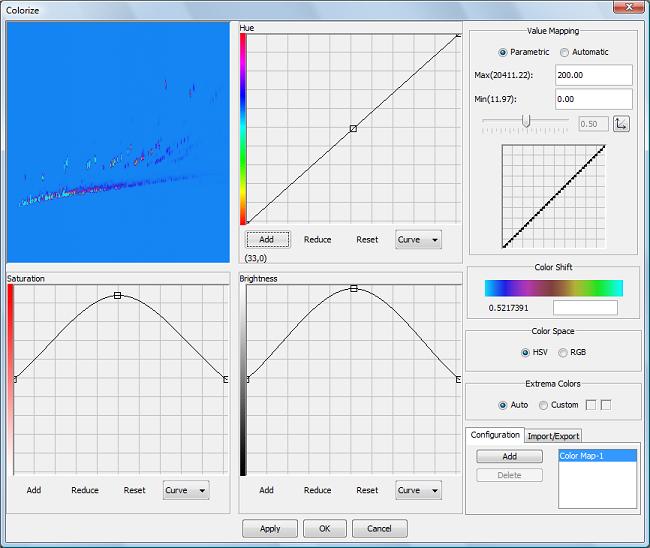
Task: Open the Brightness Curve dropdown
Action: [418, 490]
